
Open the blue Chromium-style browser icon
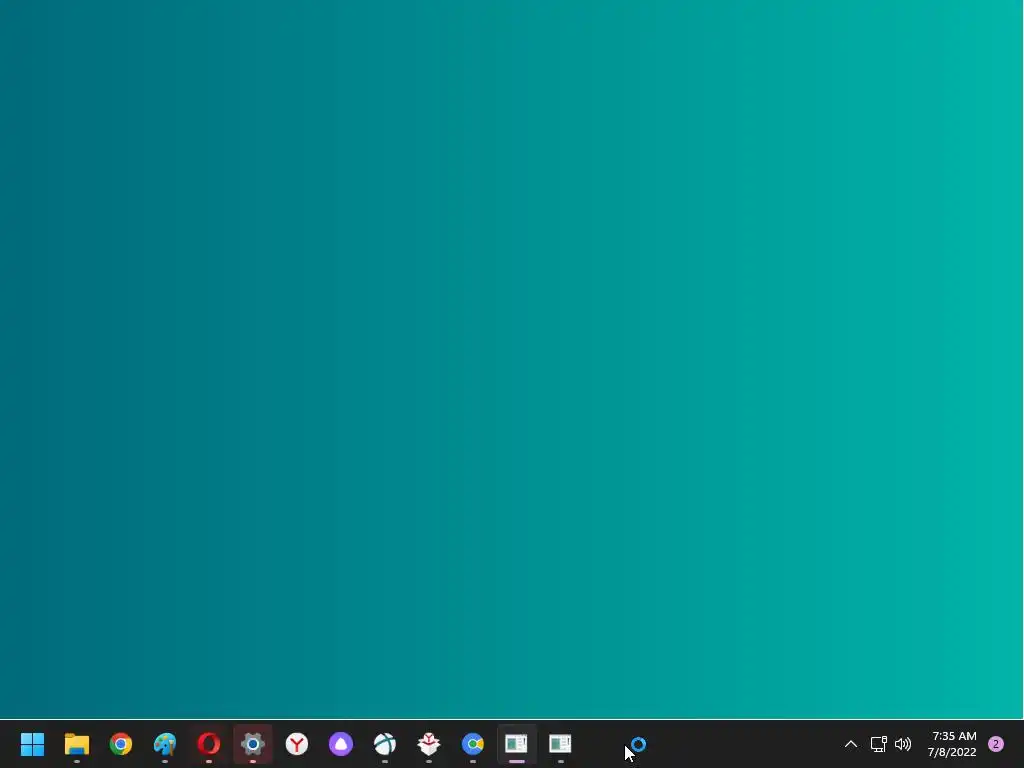[473, 744]
